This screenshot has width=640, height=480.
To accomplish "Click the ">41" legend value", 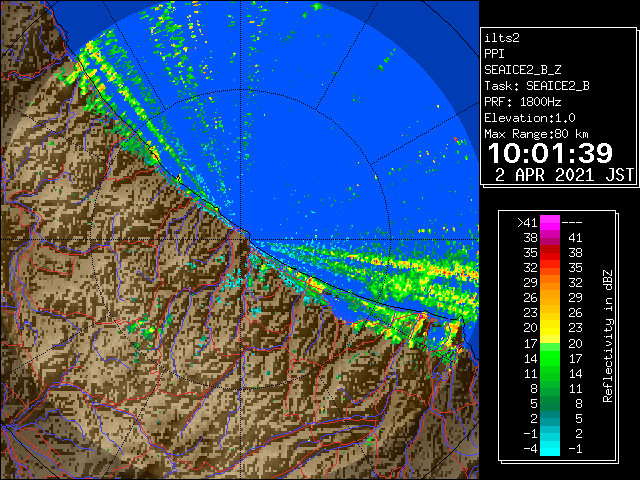I will [x=527, y=223].
